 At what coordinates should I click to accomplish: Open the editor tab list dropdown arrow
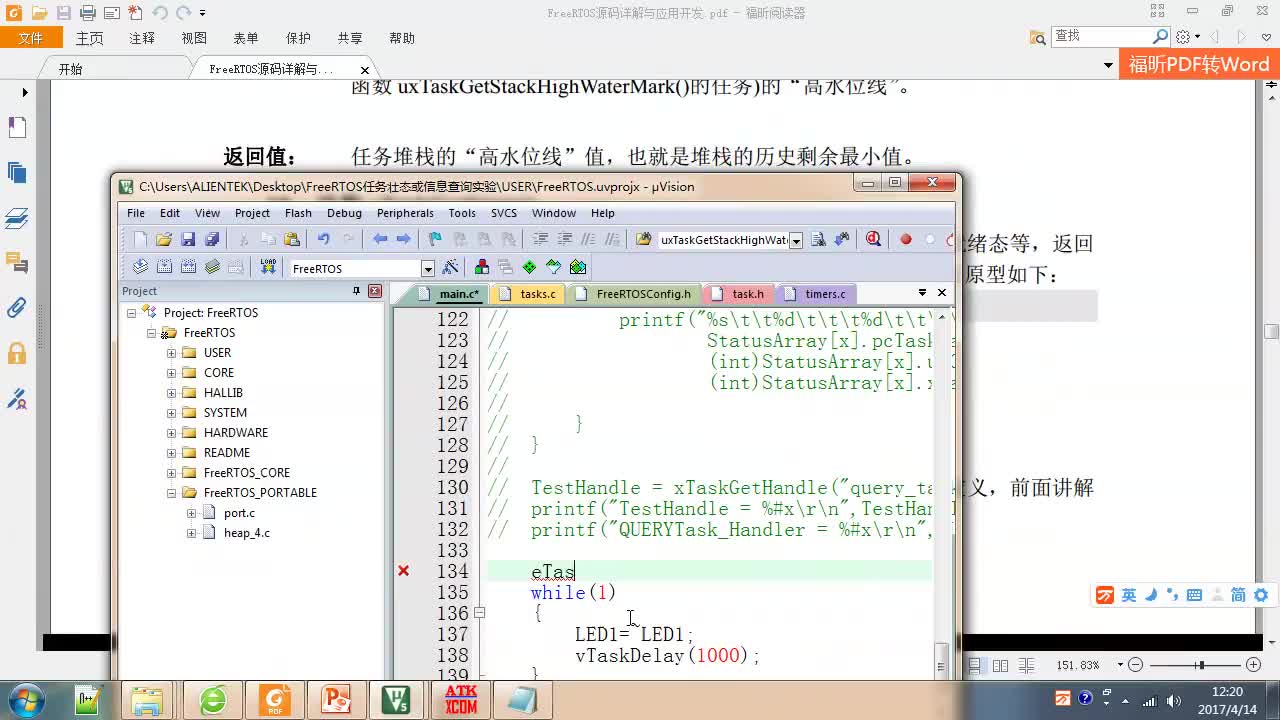coord(922,292)
